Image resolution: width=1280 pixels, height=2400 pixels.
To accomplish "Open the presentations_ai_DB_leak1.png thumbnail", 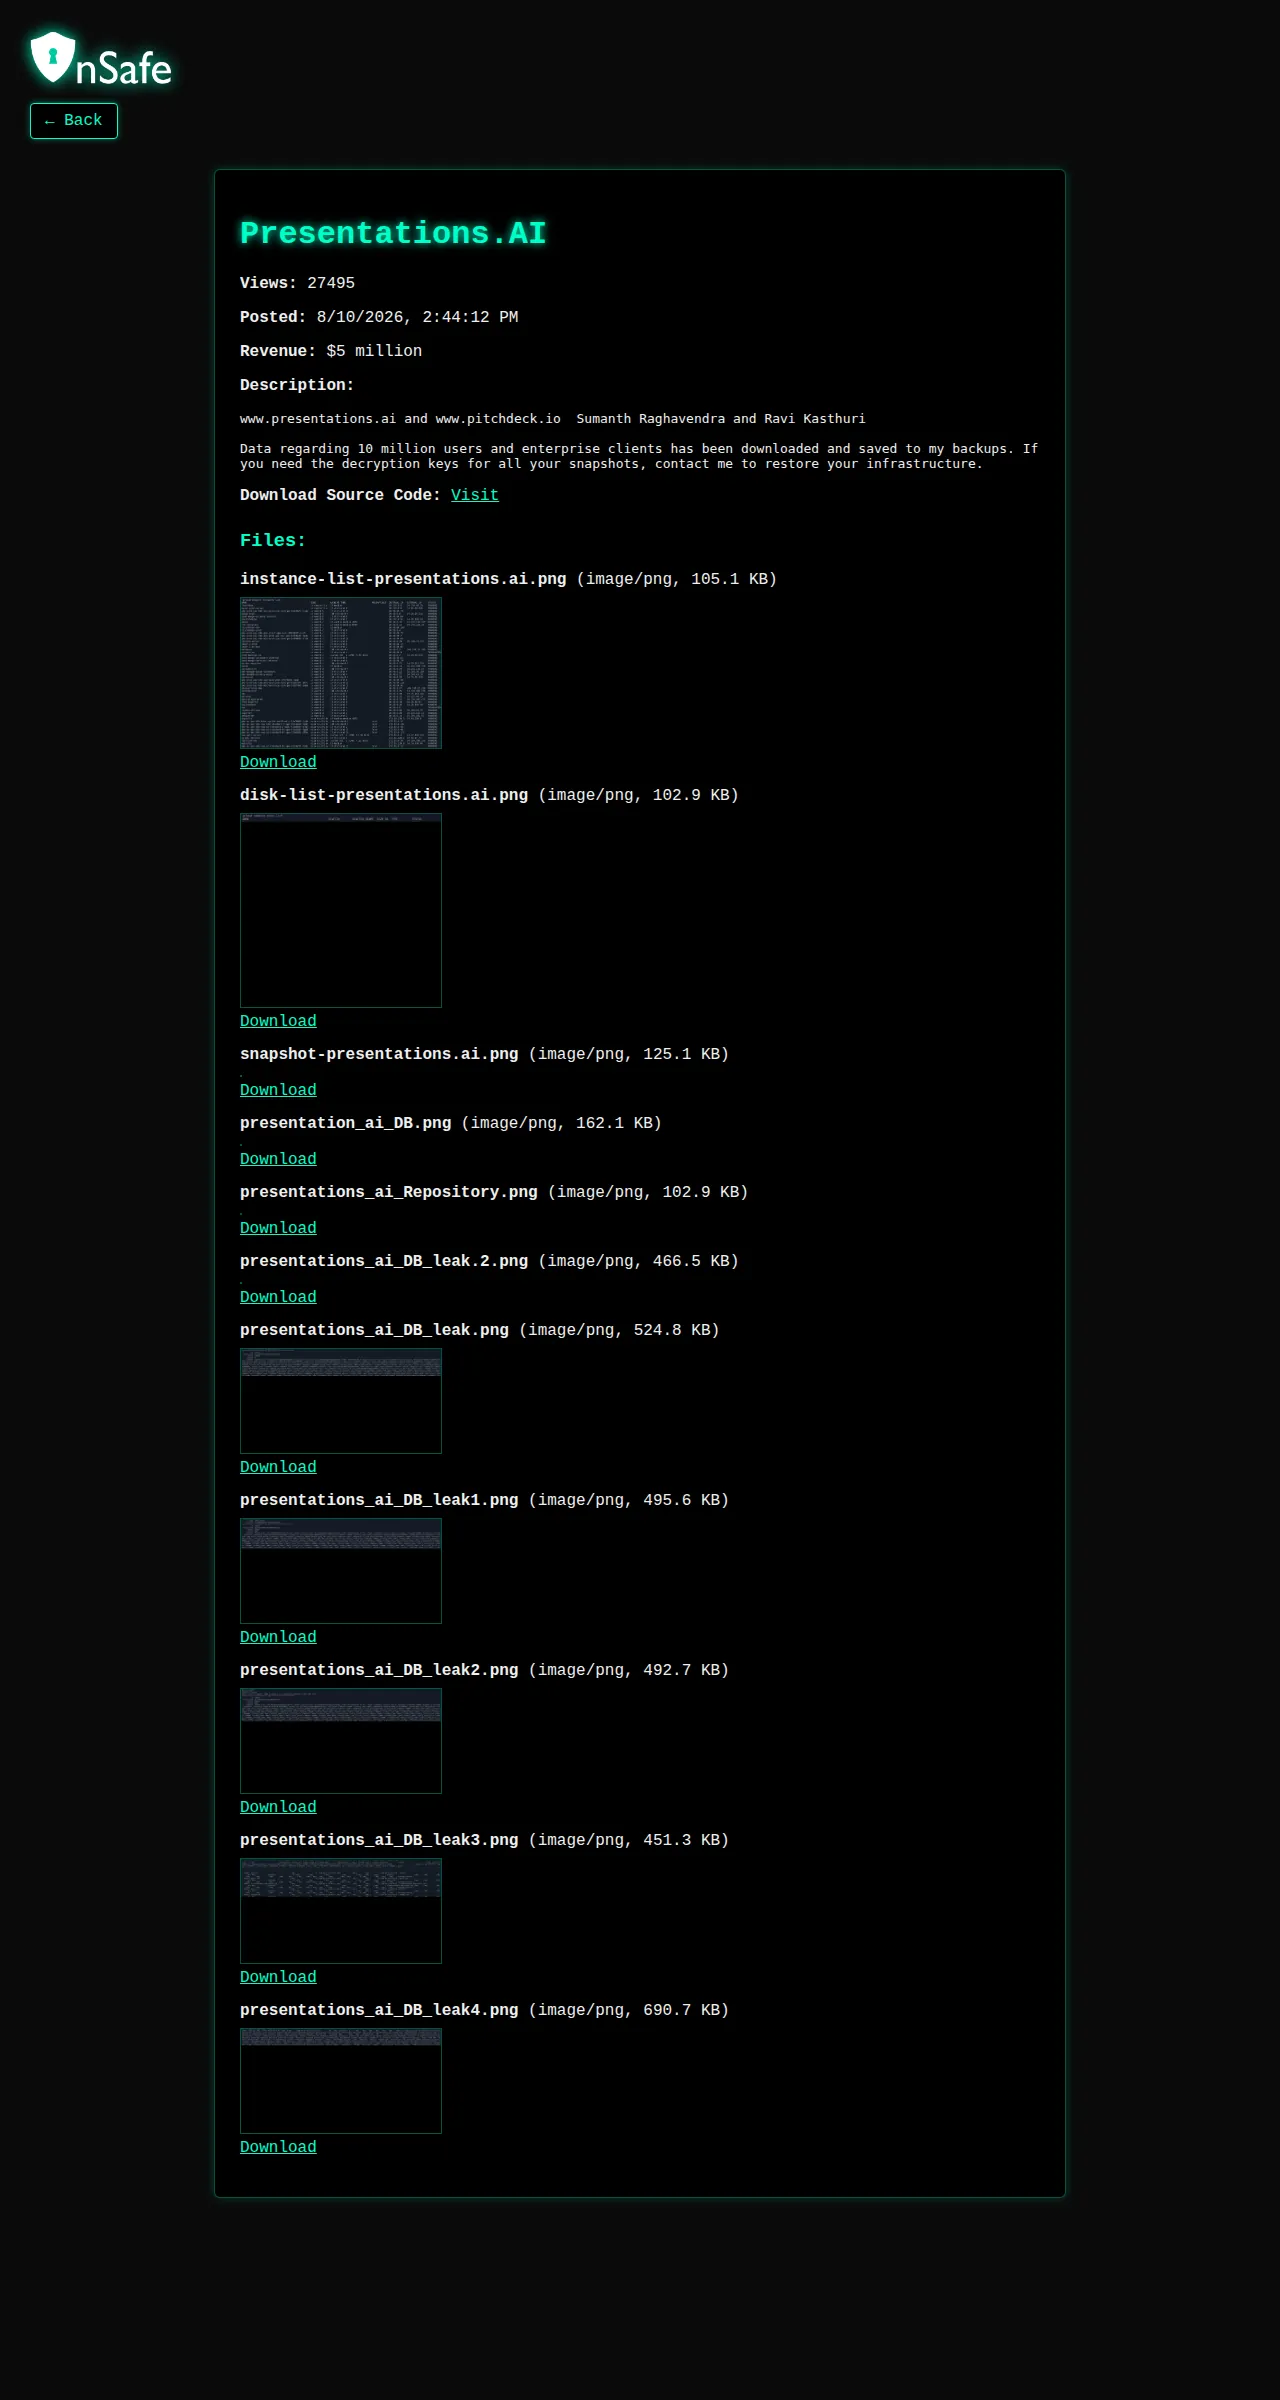I will [x=341, y=1571].
